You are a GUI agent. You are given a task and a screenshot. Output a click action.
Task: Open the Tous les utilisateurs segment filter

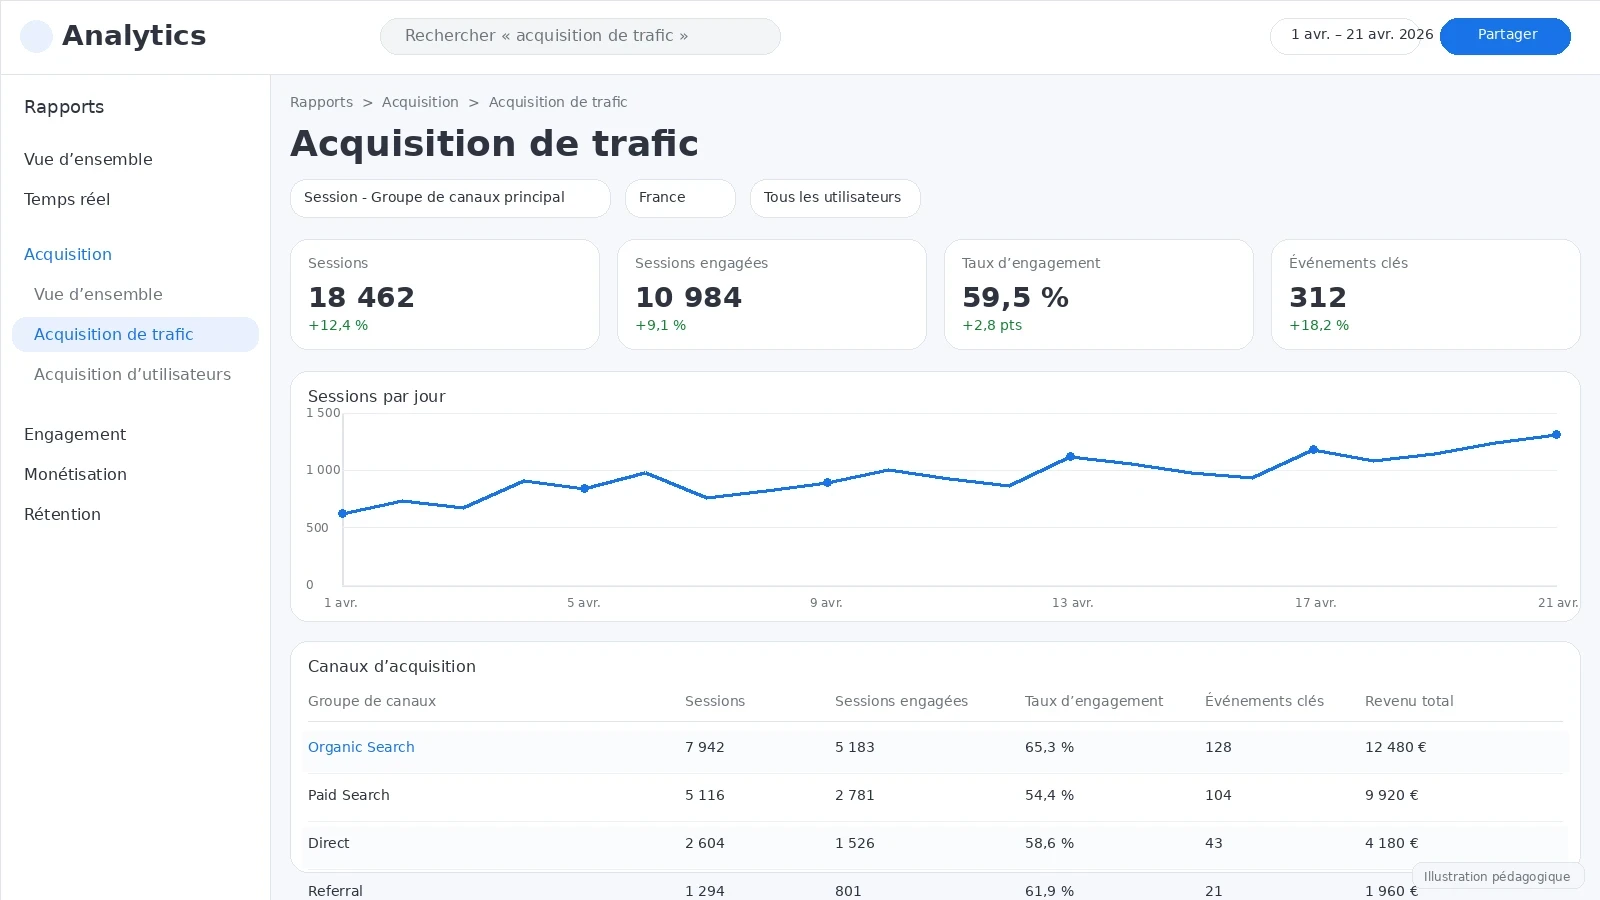835,198
